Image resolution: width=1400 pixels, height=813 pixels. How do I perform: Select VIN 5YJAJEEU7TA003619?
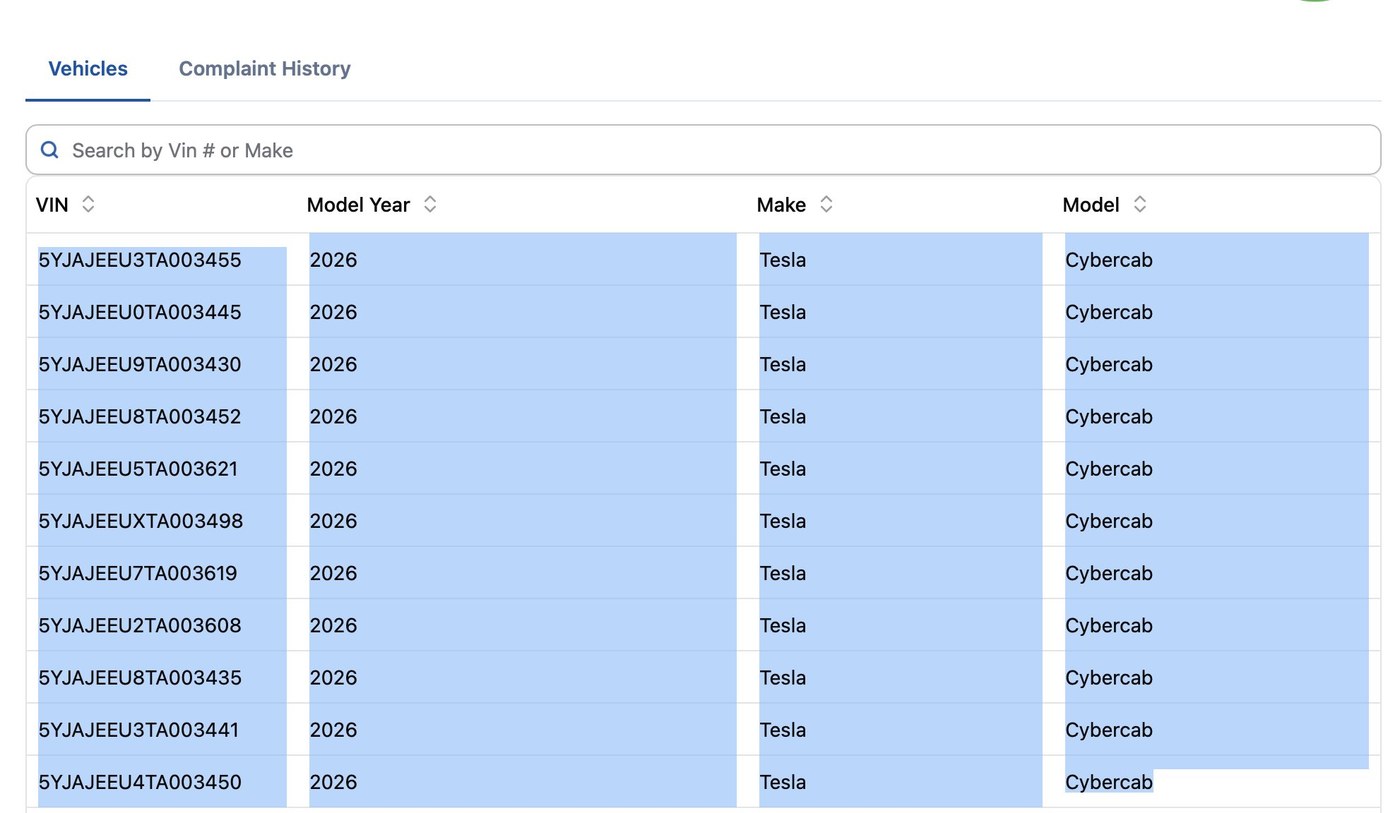[138, 573]
